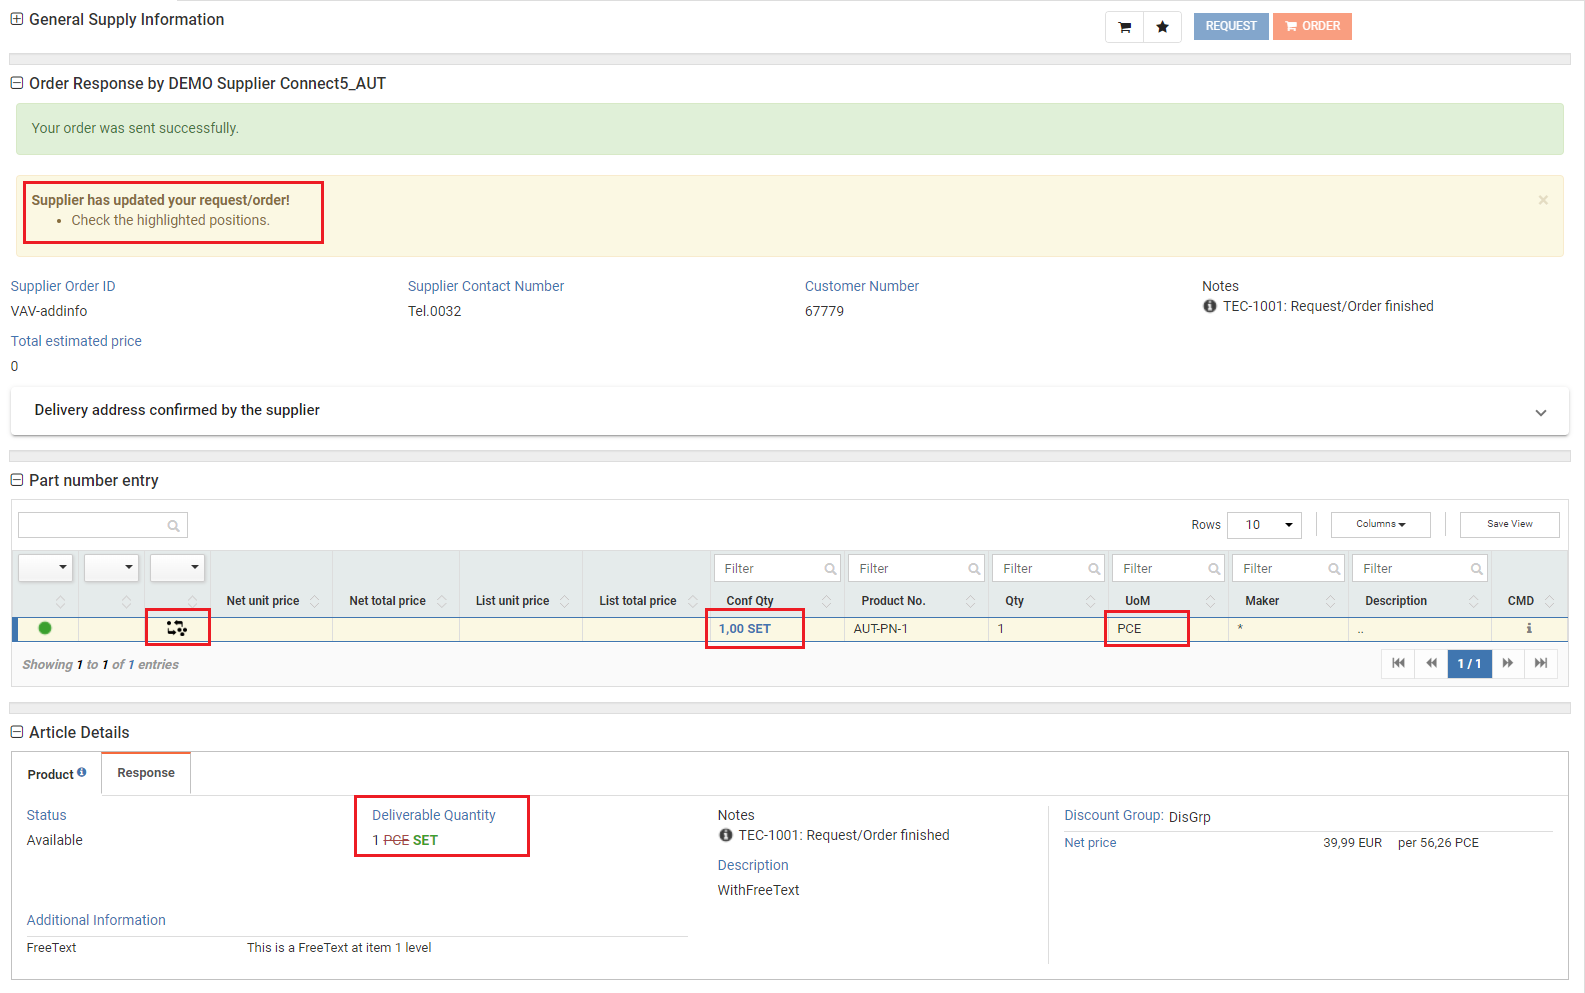This screenshot has width=1585, height=993.
Task: Go to the last page of entries
Action: [1541, 663]
